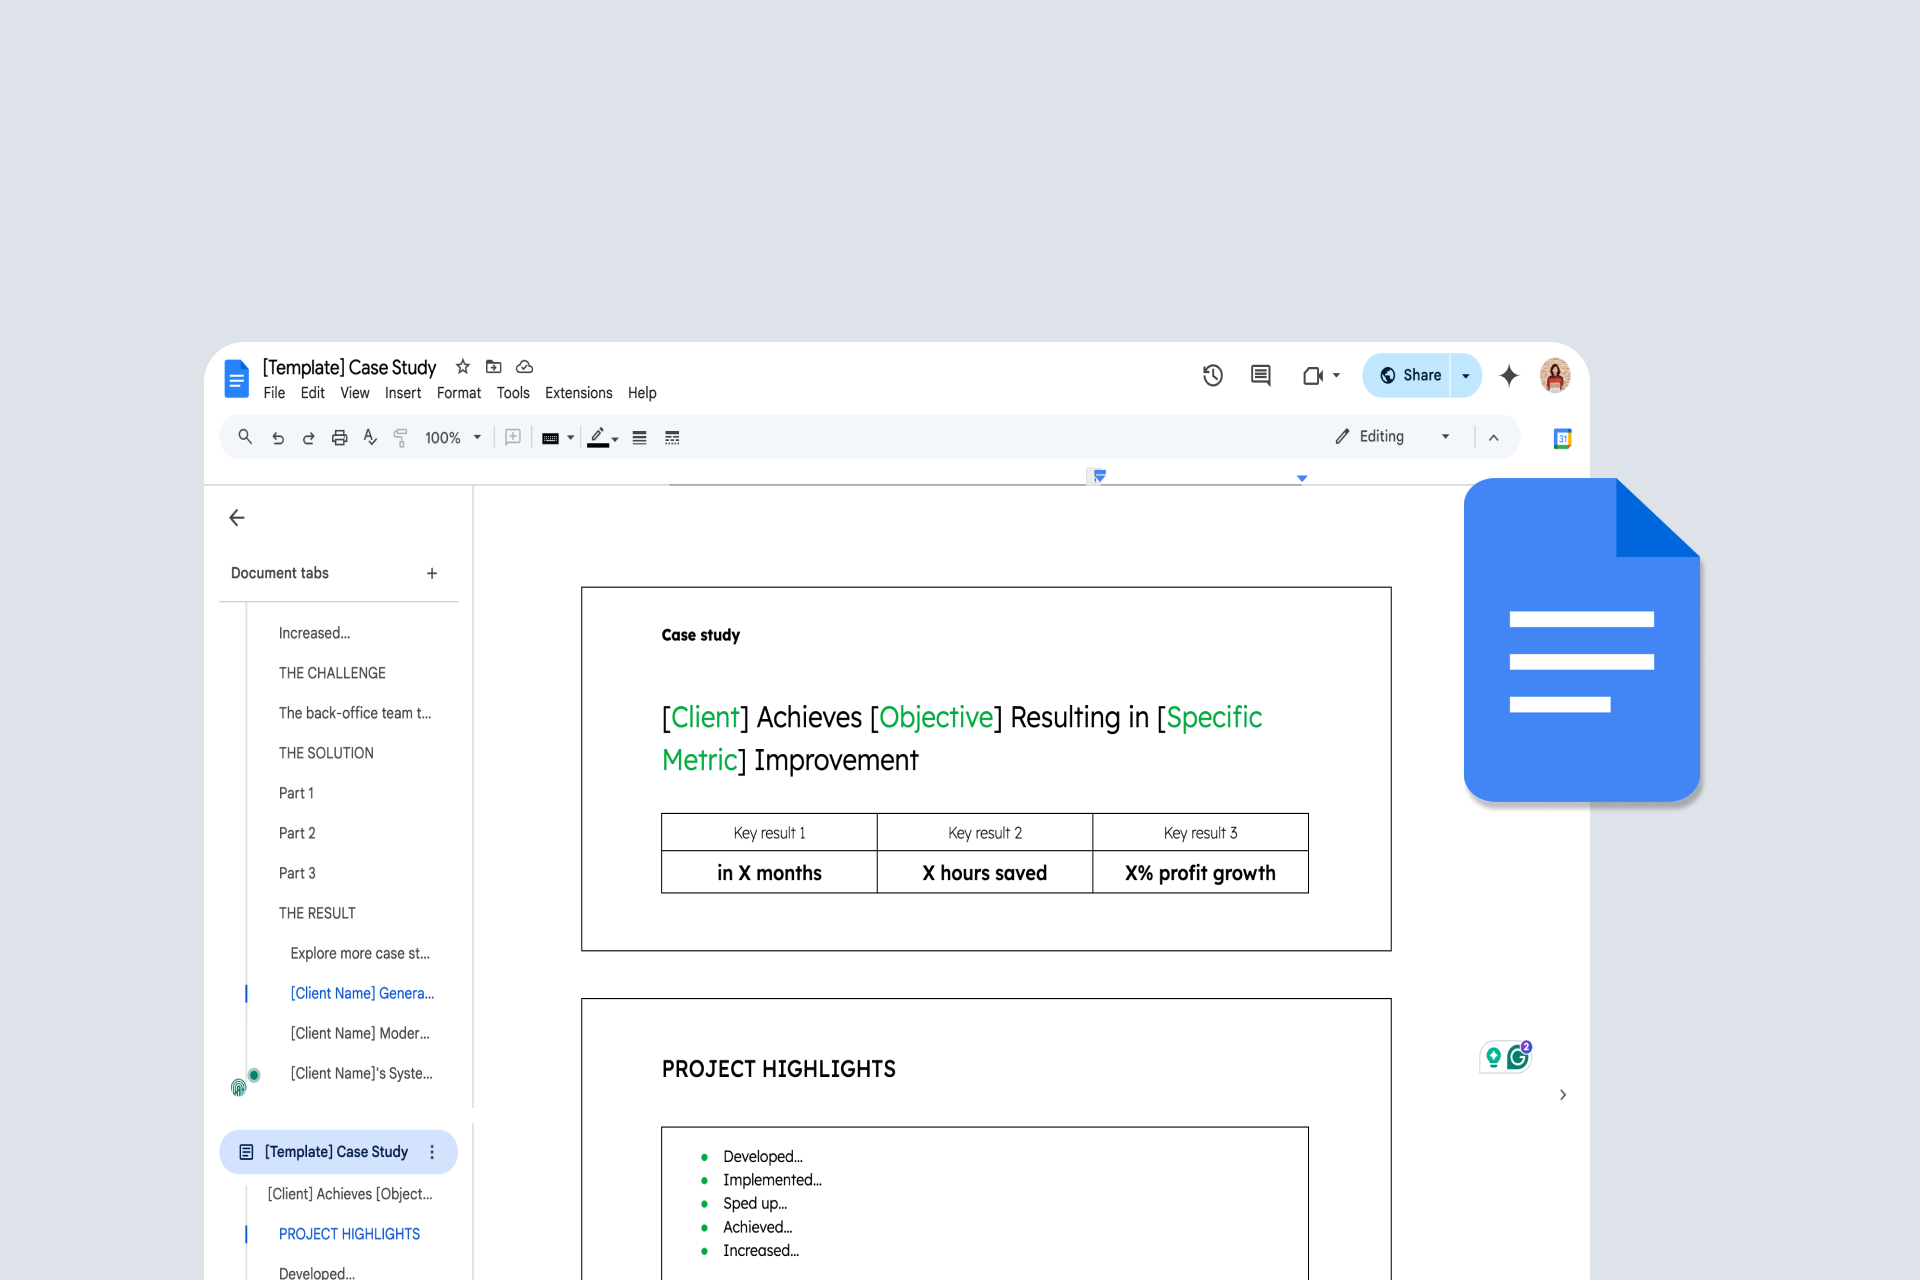1920x1280 pixels.
Task: Open the Edit menu
Action: coord(313,393)
